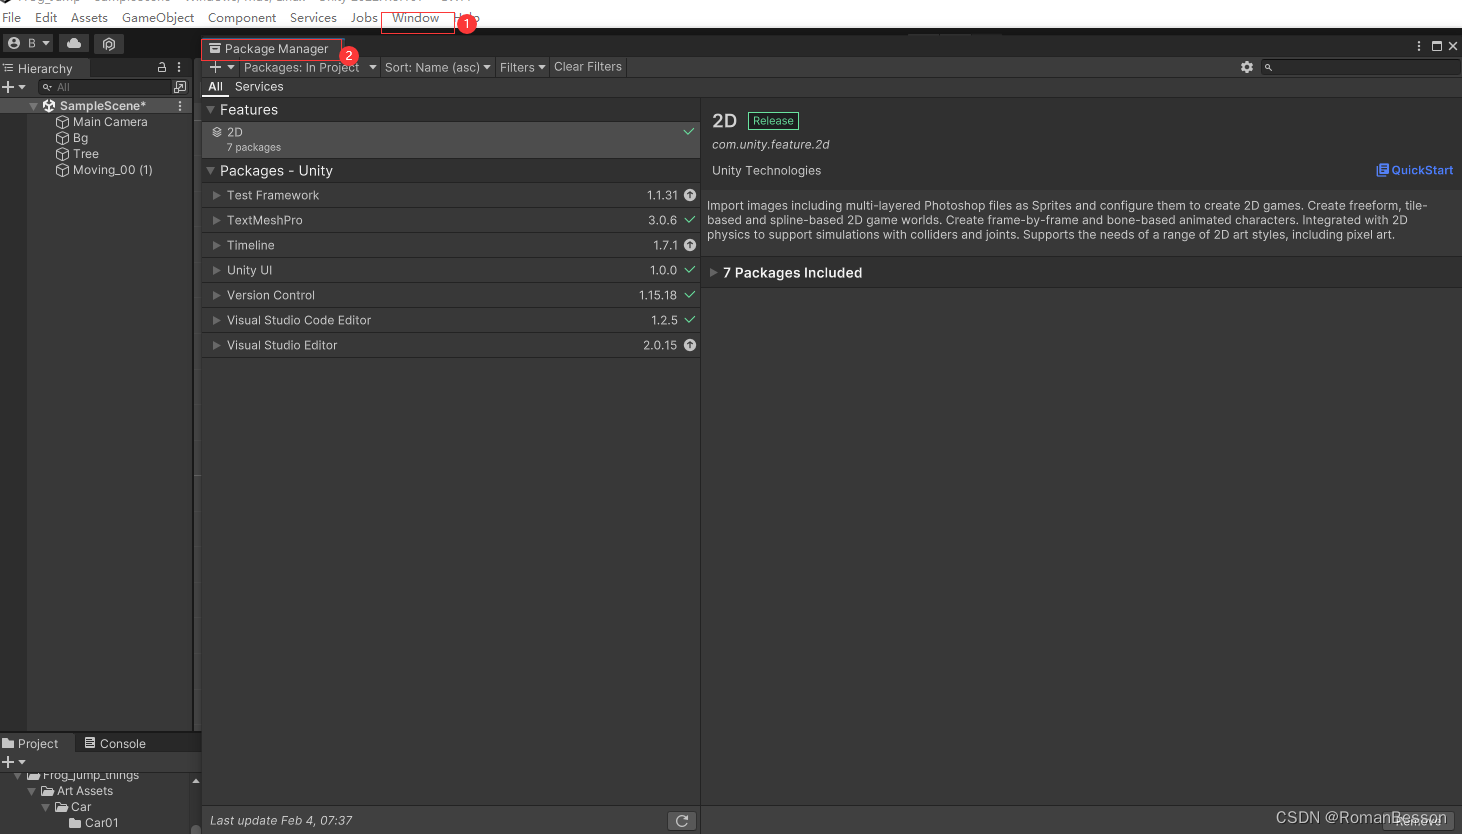Open the Filters dropdown

[523, 67]
